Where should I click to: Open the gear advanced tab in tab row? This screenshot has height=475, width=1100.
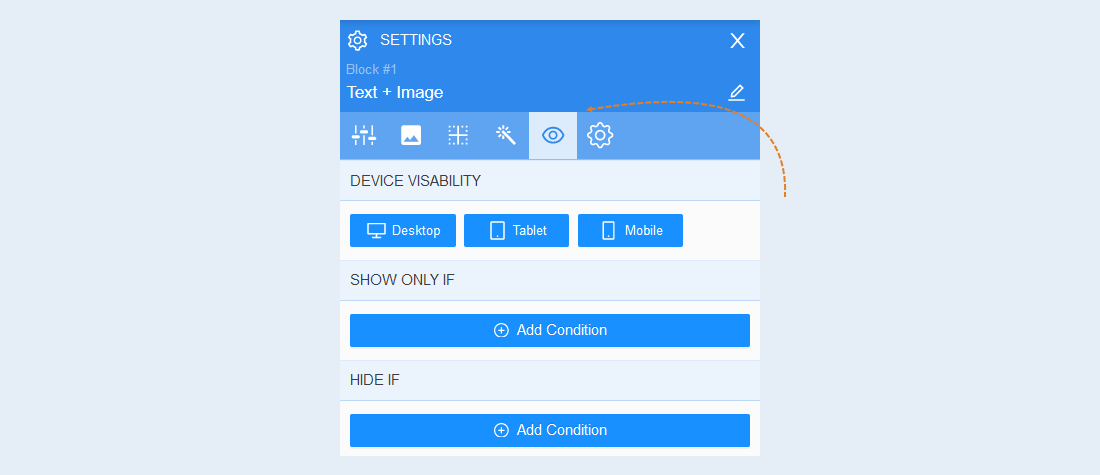601,135
